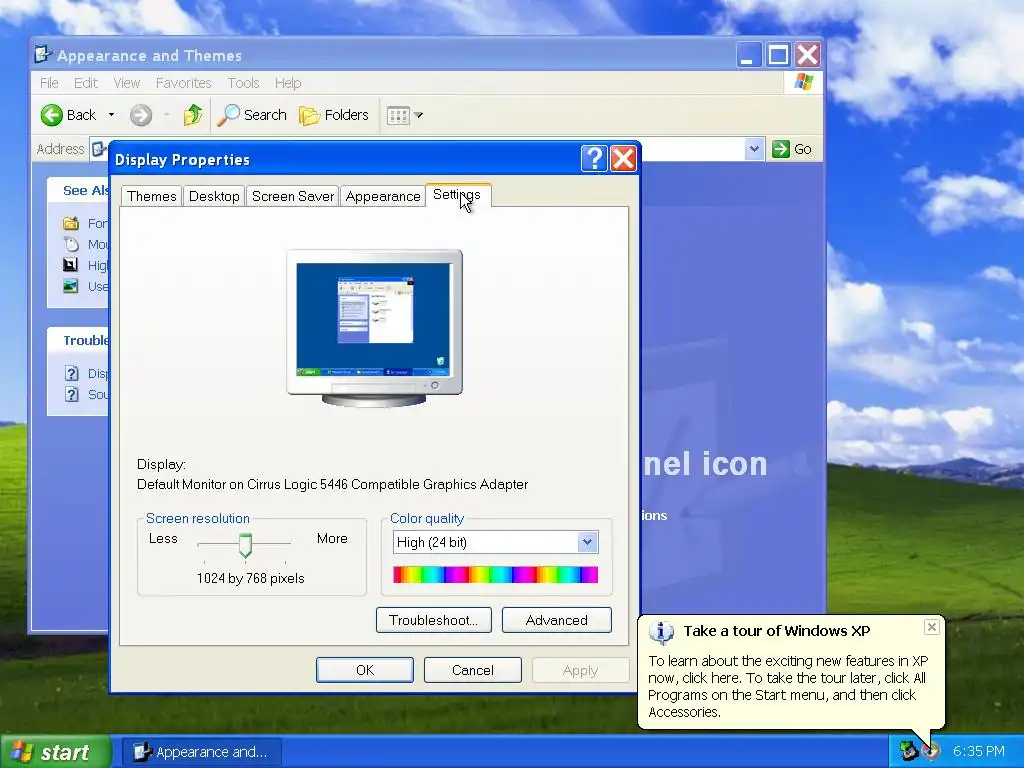Click the Advanced button
The height and width of the screenshot is (768, 1024).
[556, 620]
